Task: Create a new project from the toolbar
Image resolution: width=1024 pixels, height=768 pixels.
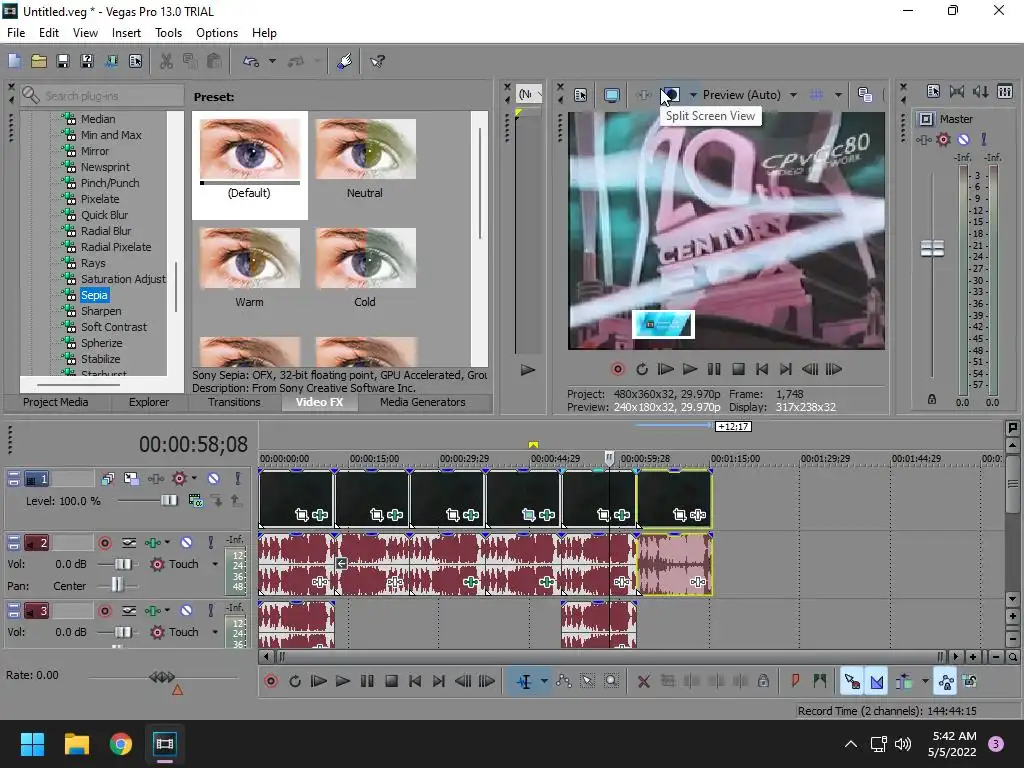Action: (x=14, y=61)
